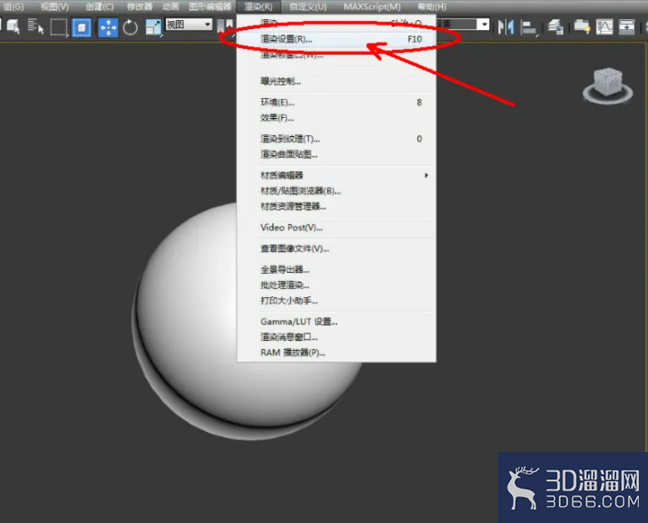
Task: Choose 全景导出器... menu entry
Action: [336, 270]
